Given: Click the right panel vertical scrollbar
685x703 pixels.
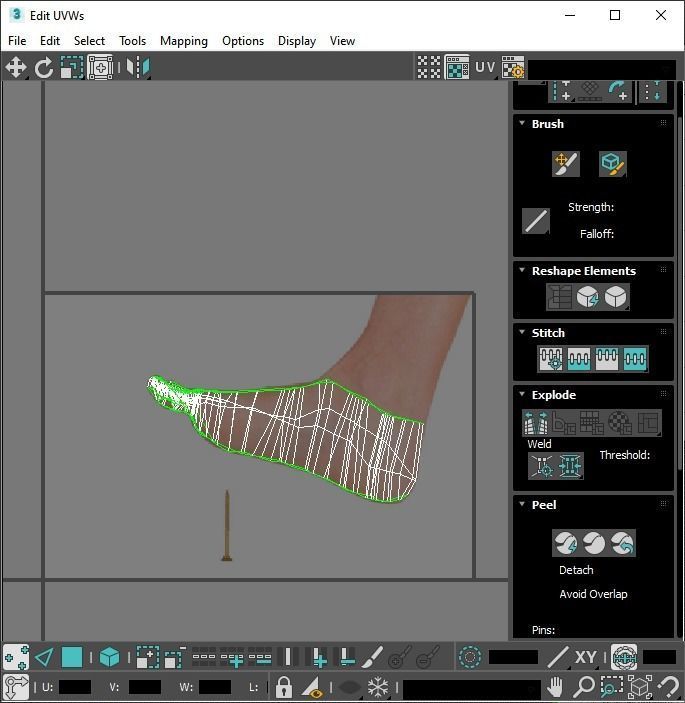Looking at the screenshot, I should [681, 294].
